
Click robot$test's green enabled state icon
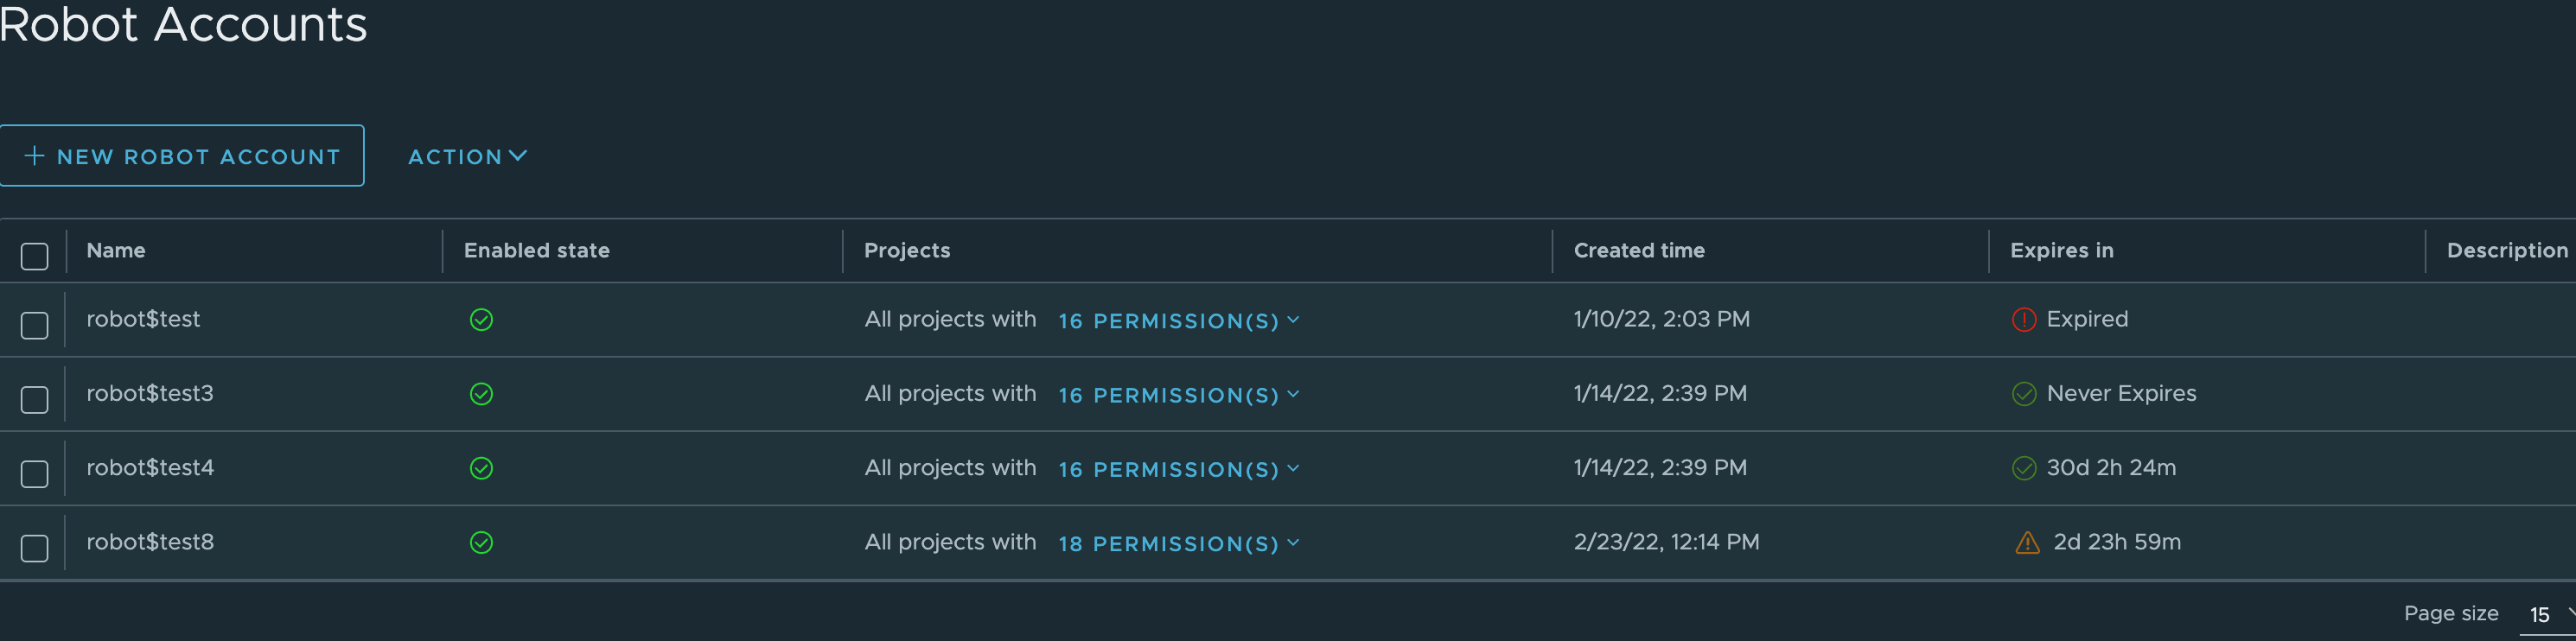(x=482, y=320)
